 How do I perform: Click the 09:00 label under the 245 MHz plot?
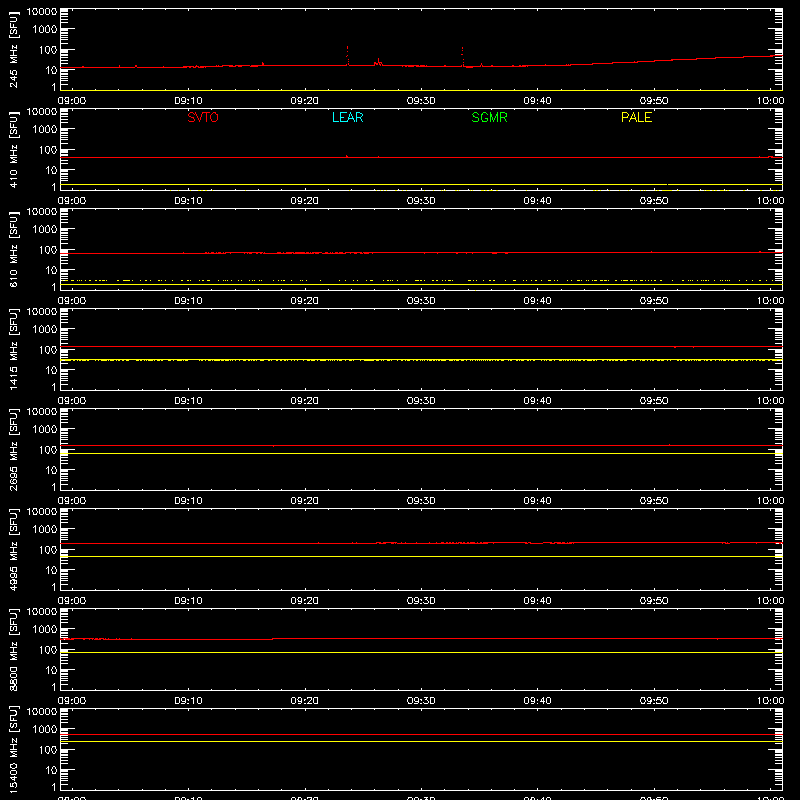(71, 101)
